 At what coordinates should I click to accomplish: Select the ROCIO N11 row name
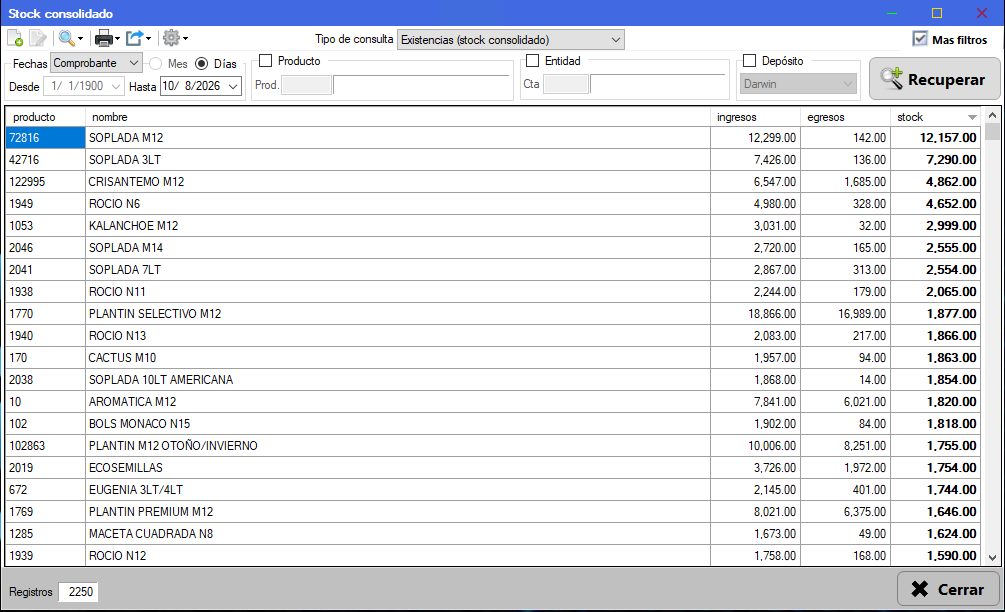(x=117, y=292)
